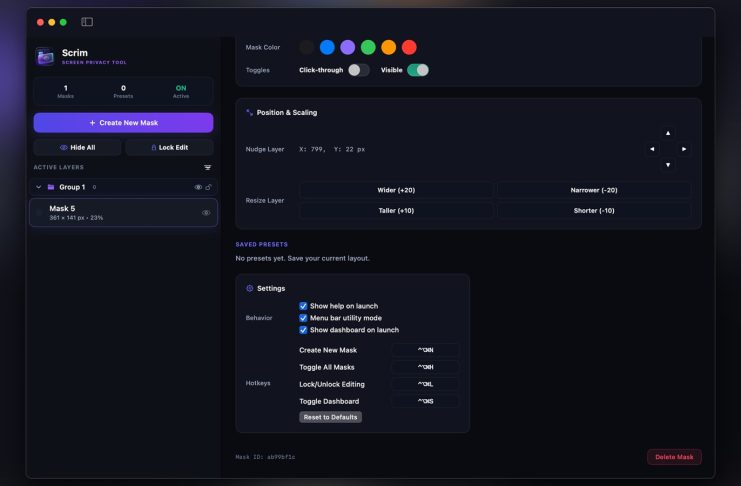Image resolution: width=741 pixels, height=486 pixels.
Task: Click the Scrim app logo
Action: coord(45,56)
